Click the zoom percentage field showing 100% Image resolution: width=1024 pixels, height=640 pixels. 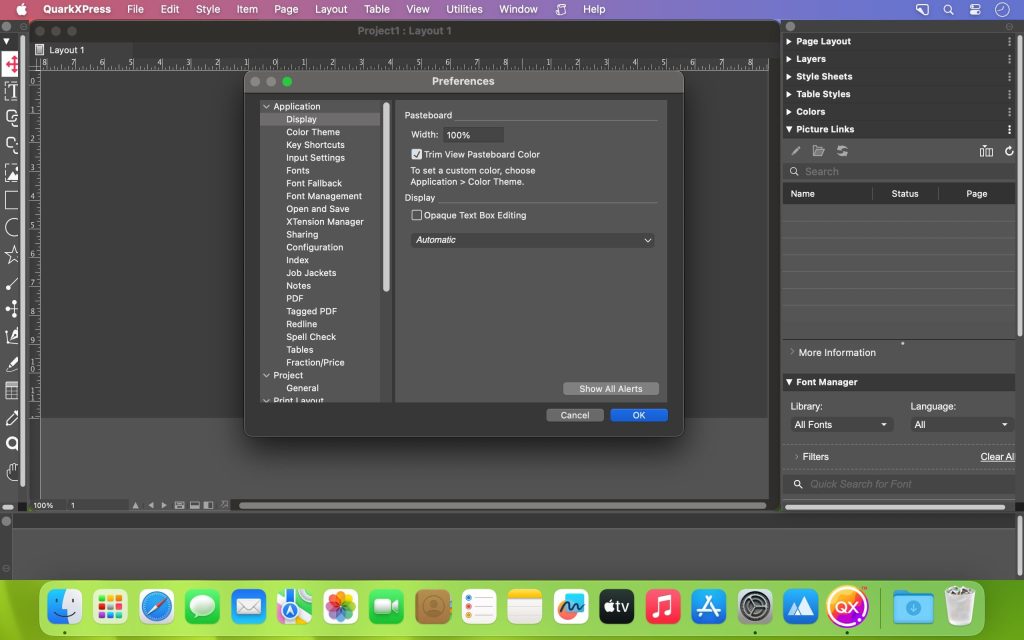pyautogui.click(x=43, y=505)
